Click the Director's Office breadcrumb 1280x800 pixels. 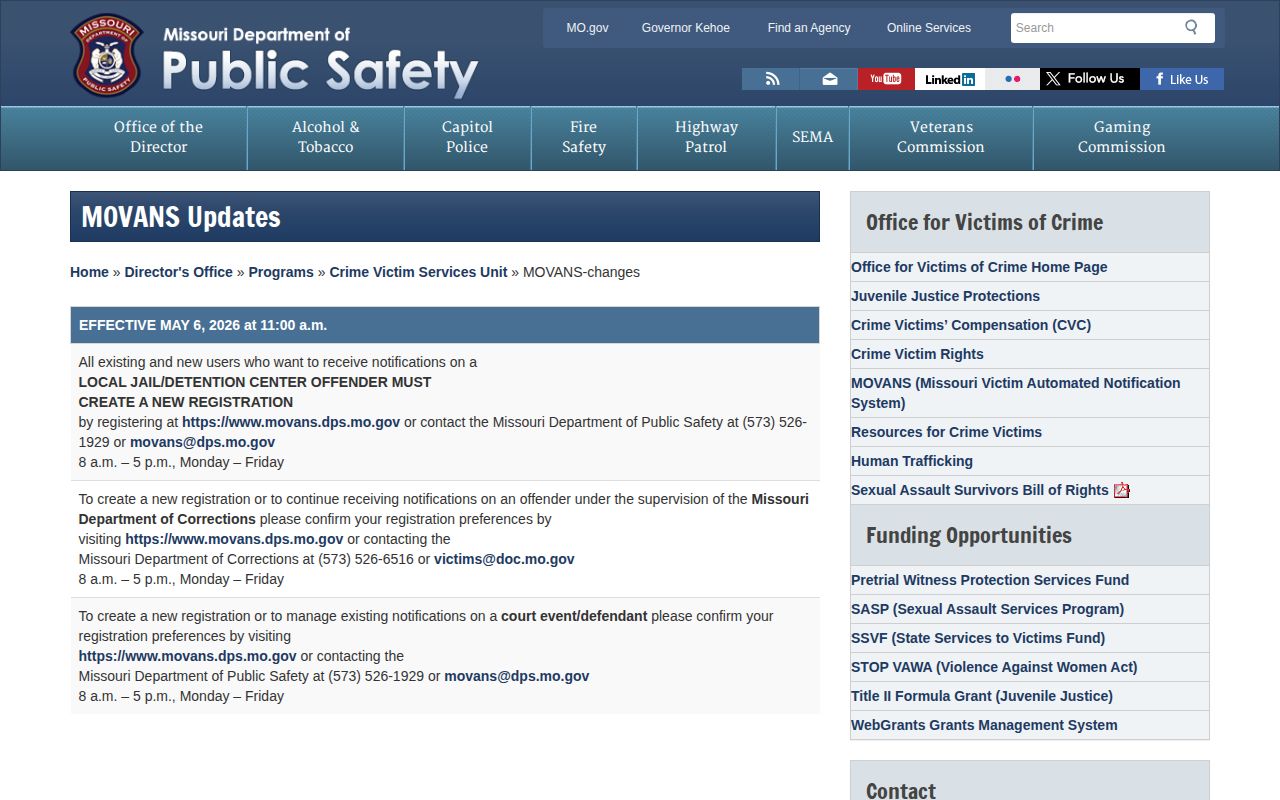pyautogui.click(x=178, y=272)
